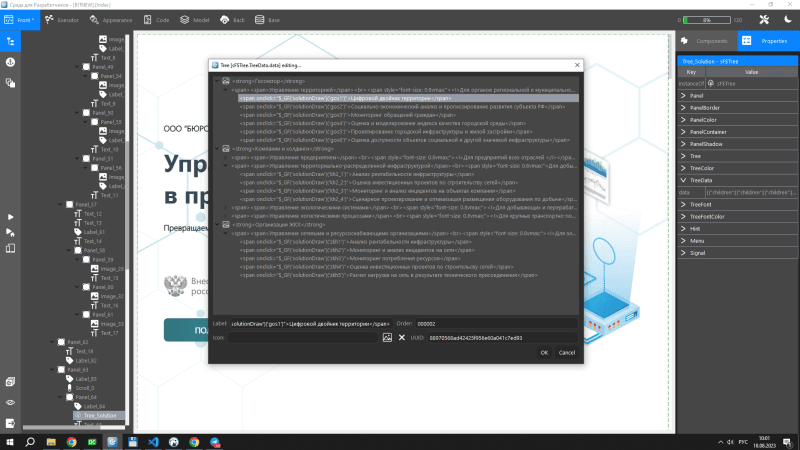The image size is (800, 450).
Task: Click the eye icon in left sidebar
Action: (x=11, y=401)
